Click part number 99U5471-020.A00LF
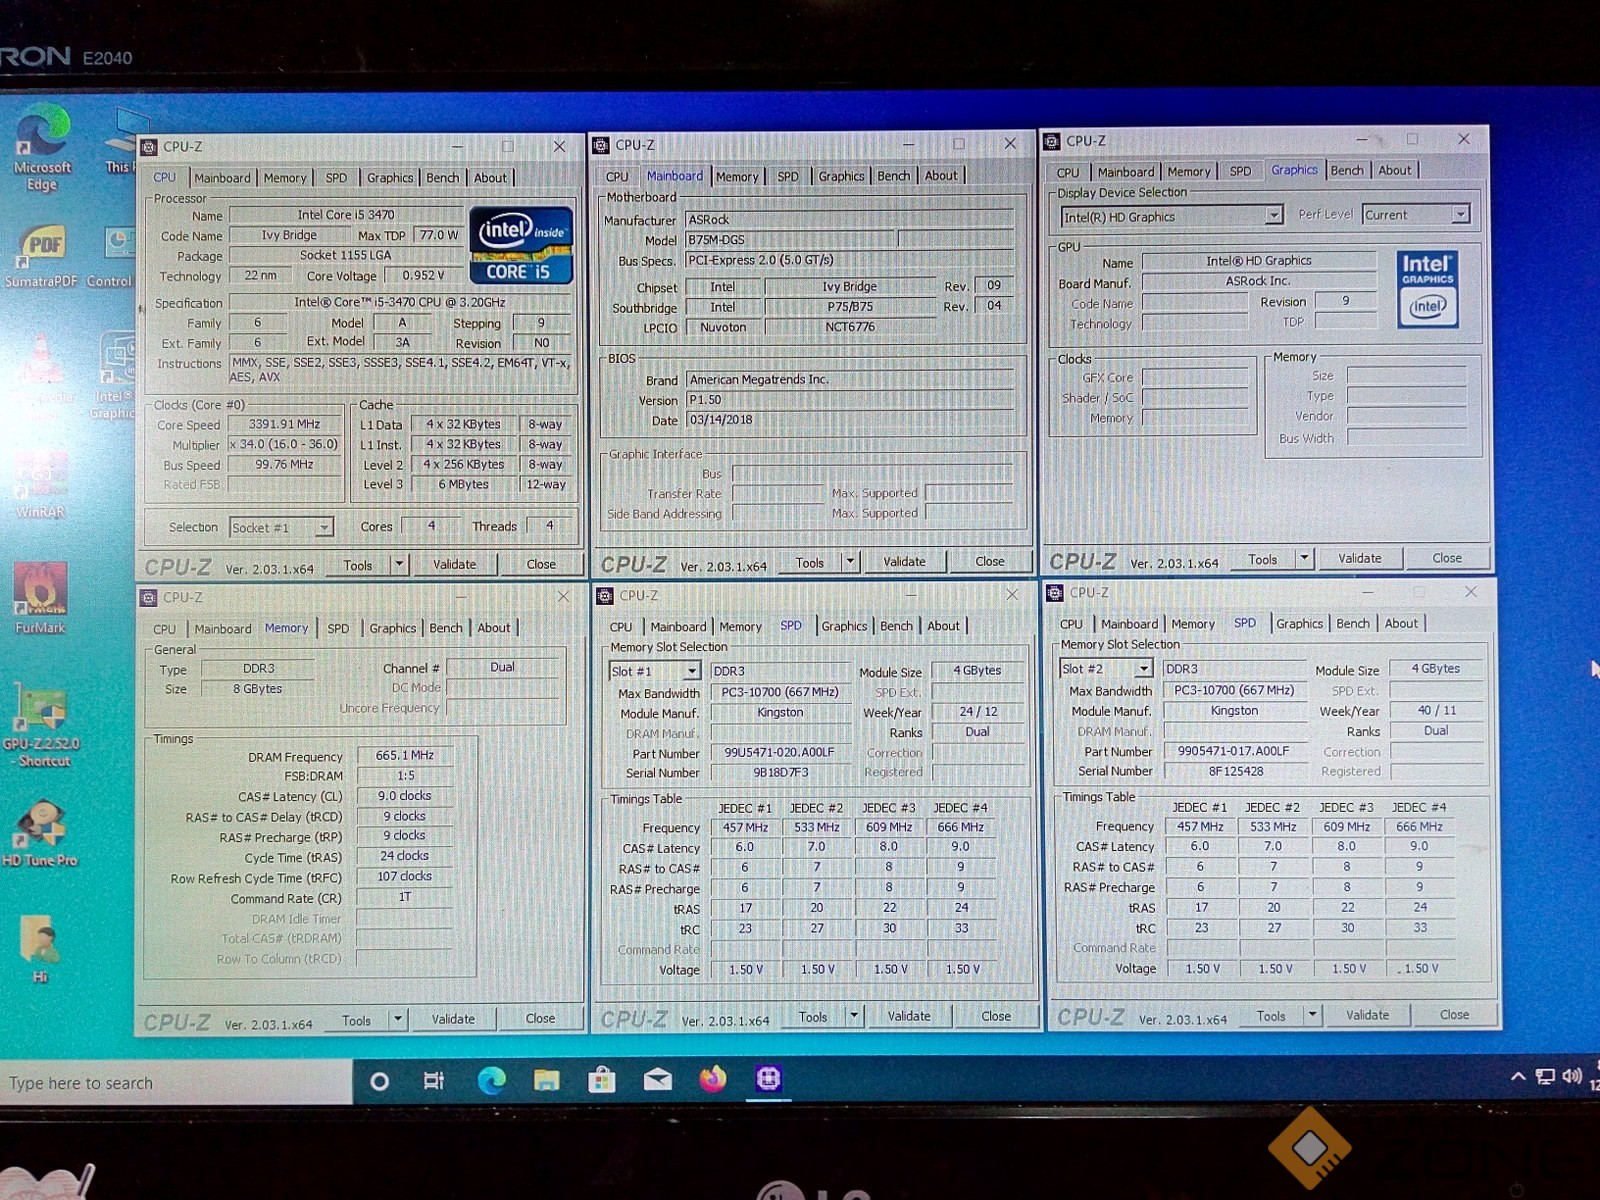 point(780,752)
